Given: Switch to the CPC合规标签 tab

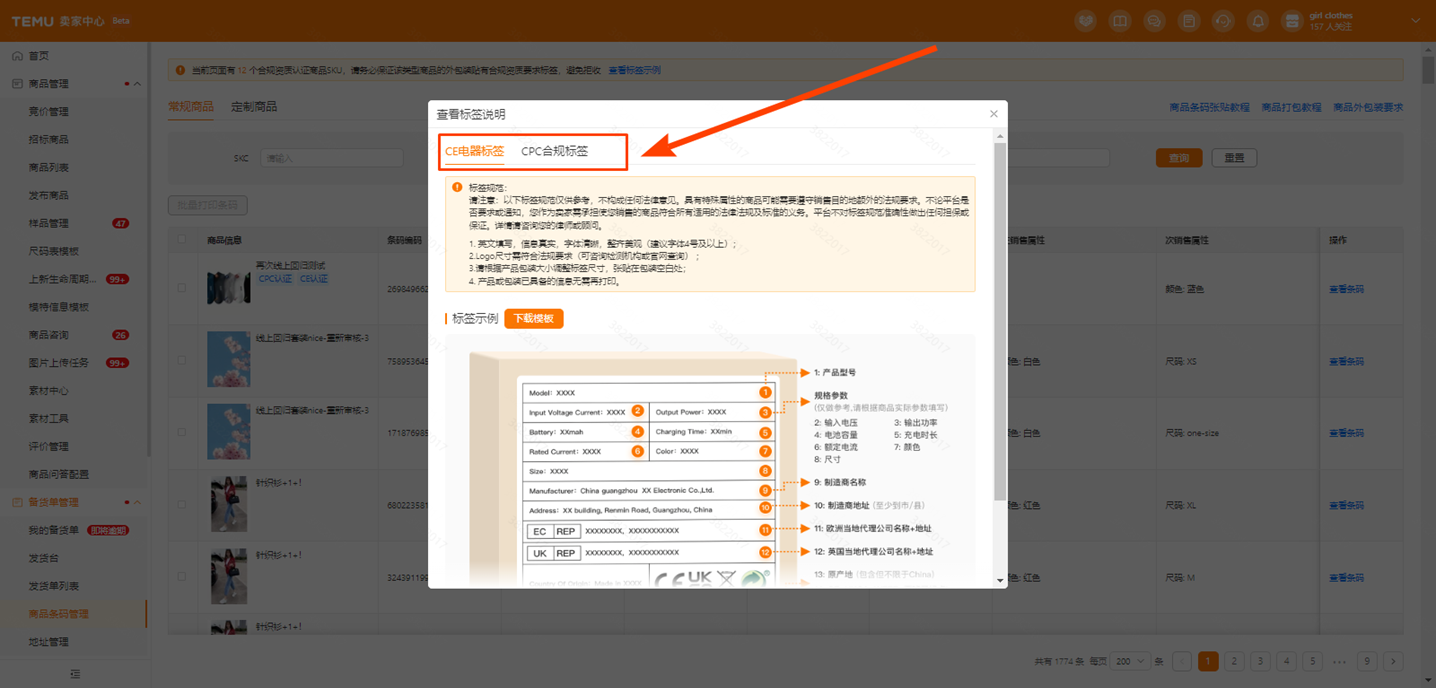Looking at the screenshot, I should coord(554,151).
